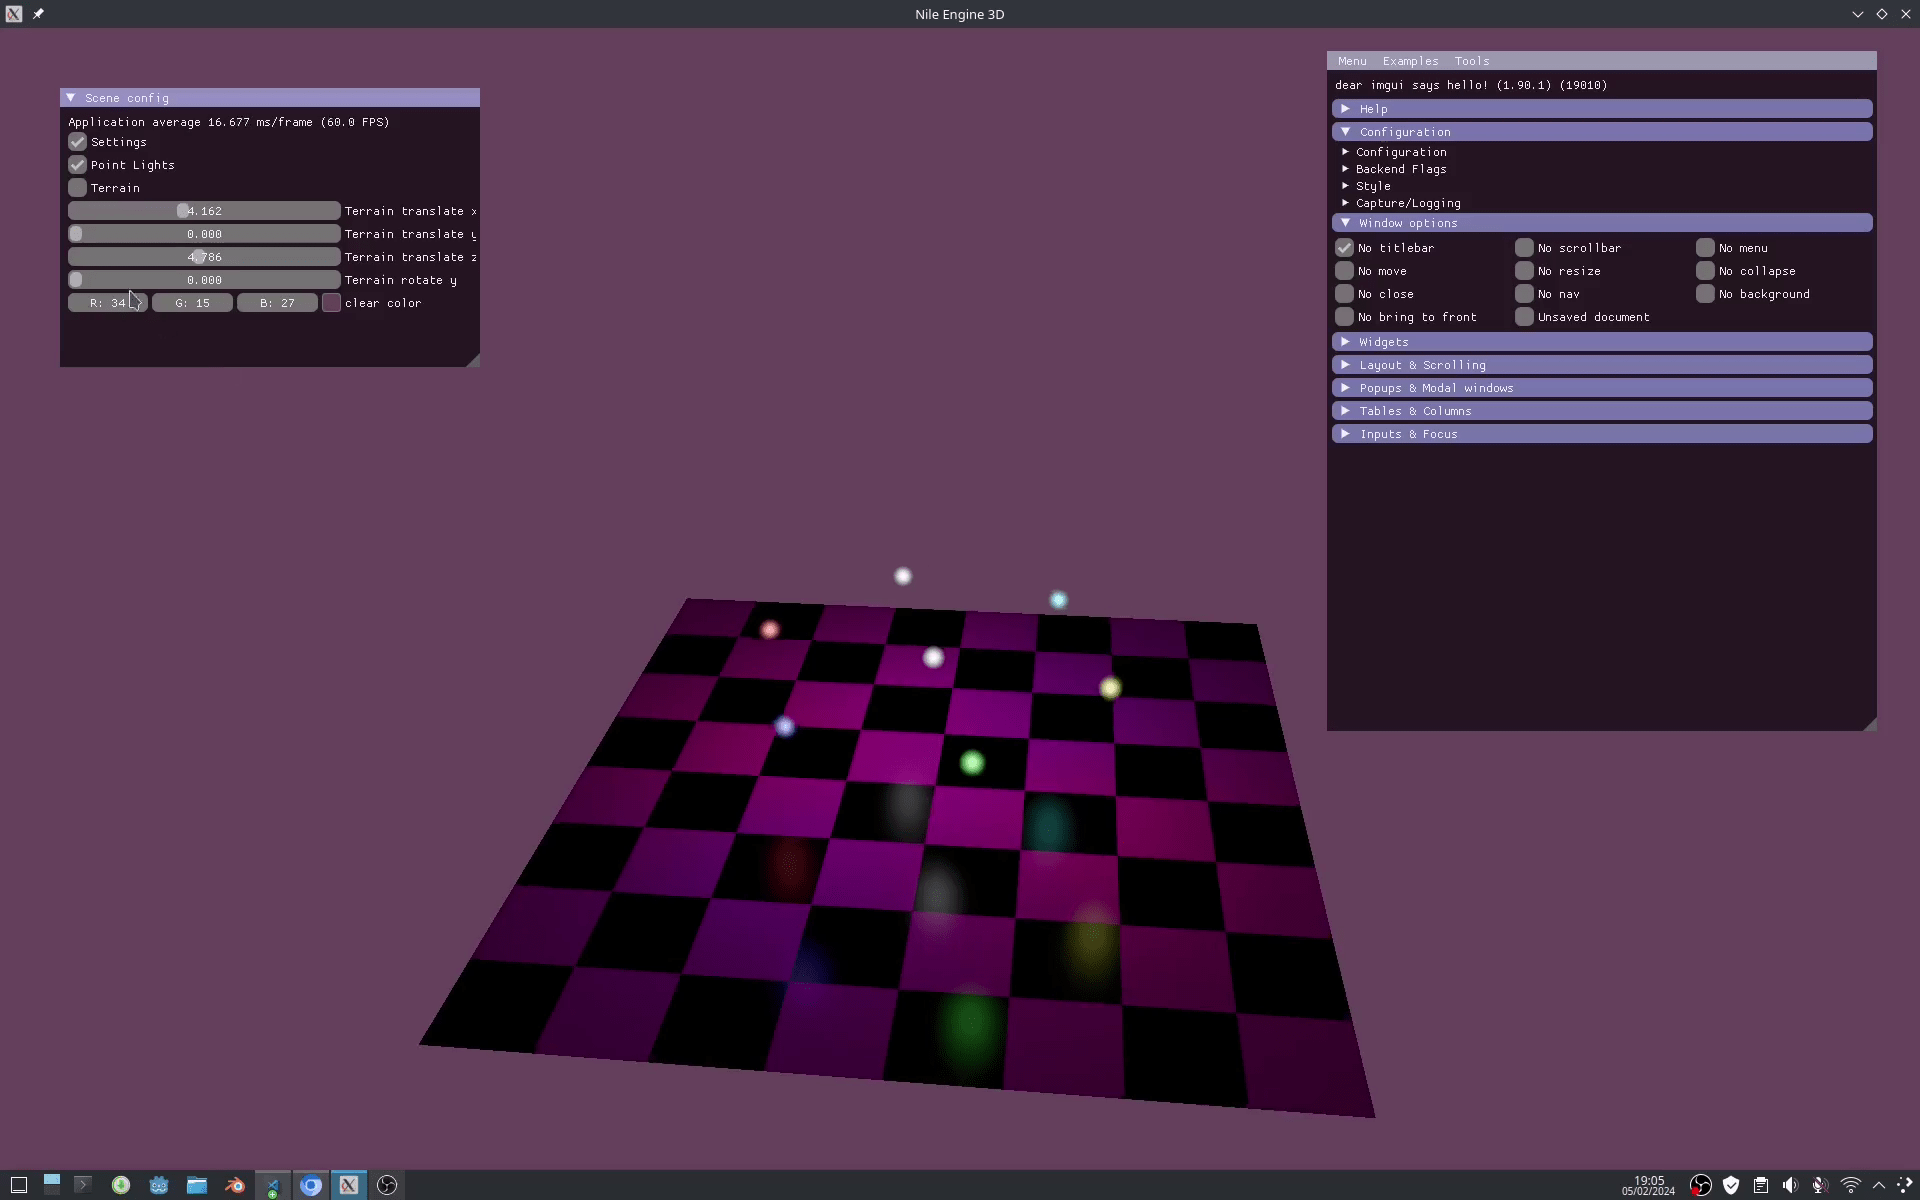Image resolution: width=1920 pixels, height=1200 pixels.
Task: Click the OBS Studio taskbar icon
Action: (x=387, y=1185)
